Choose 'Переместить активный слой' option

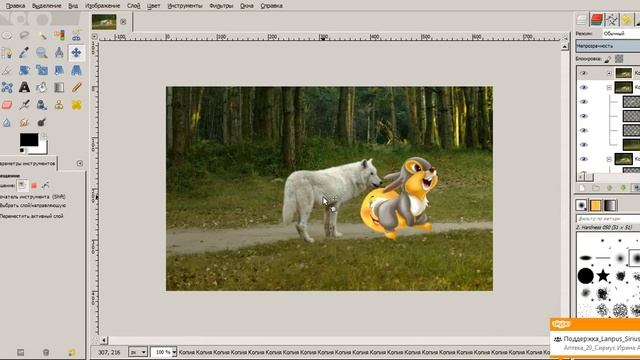[x=31, y=216]
